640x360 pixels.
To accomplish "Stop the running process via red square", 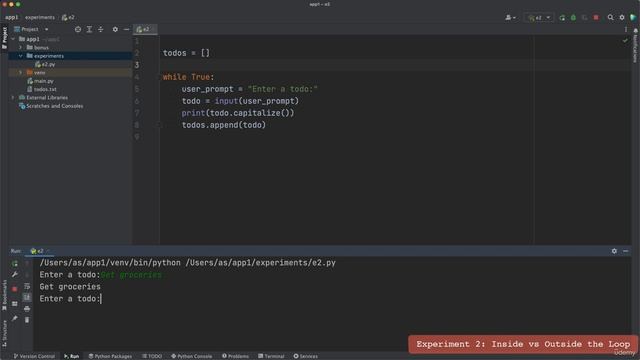I will click(x=596, y=18).
